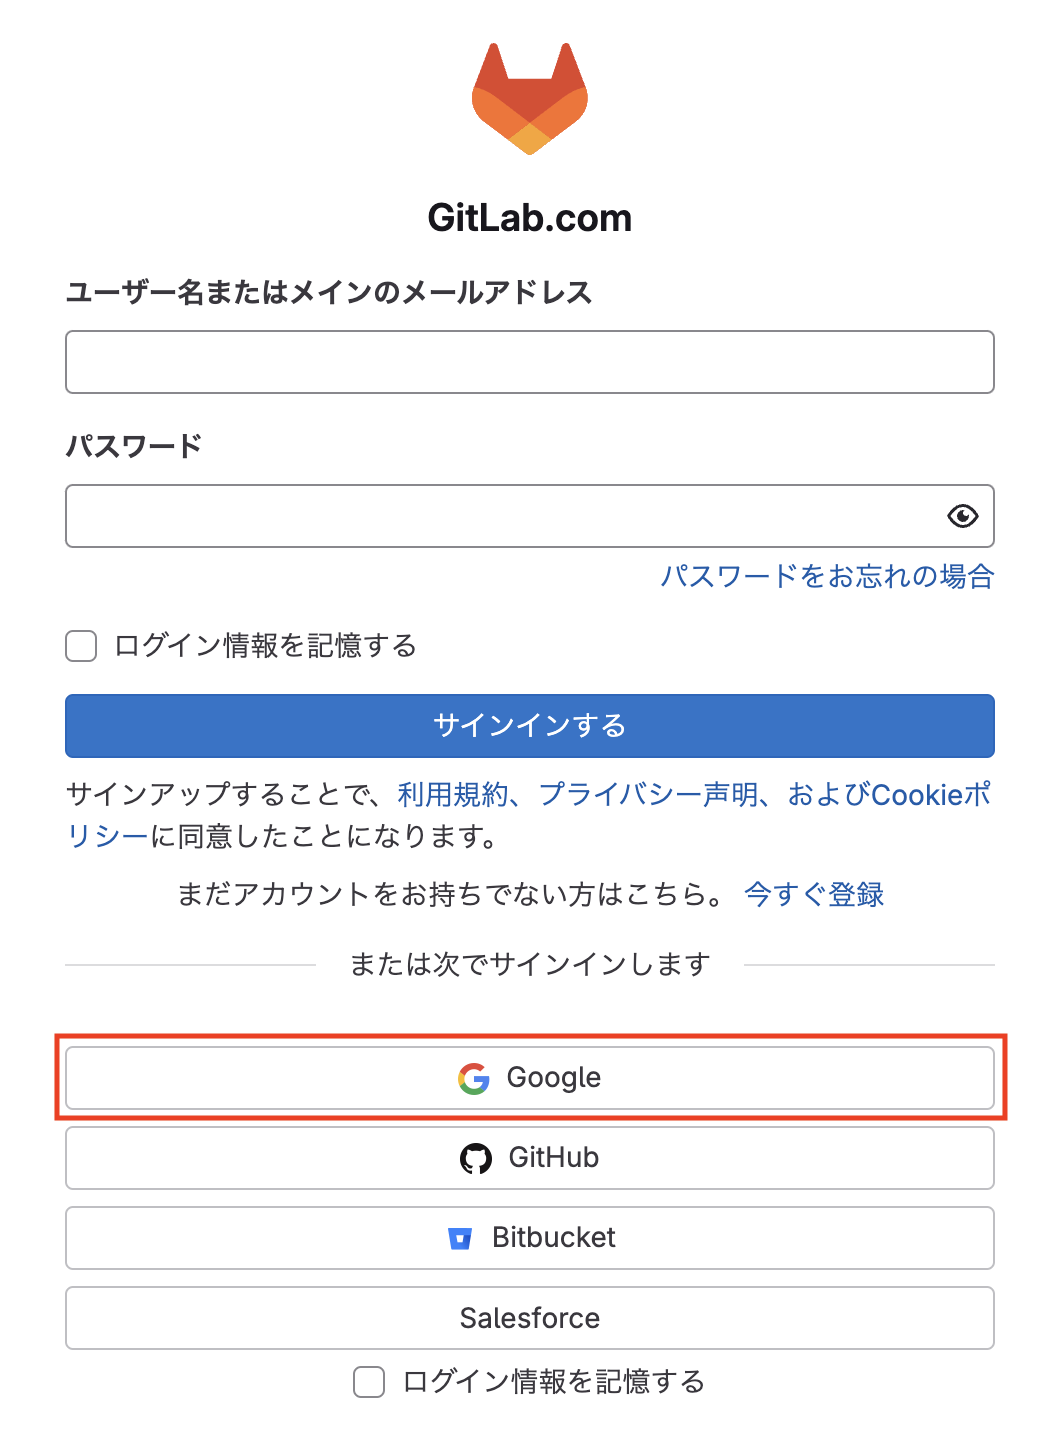Click the username or email input field

pyautogui.click(x=529, y=362)
